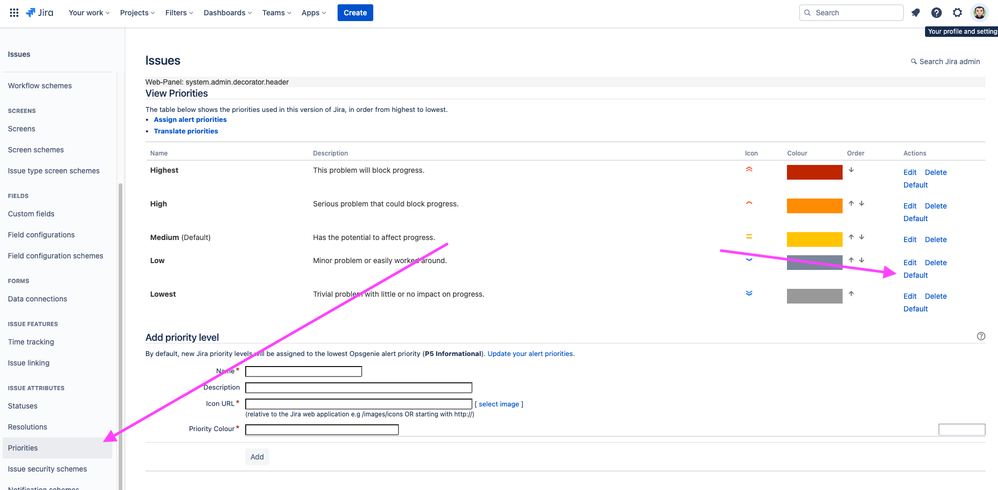Delete the High priority
998x490 pixels.
tap(936, 206)
